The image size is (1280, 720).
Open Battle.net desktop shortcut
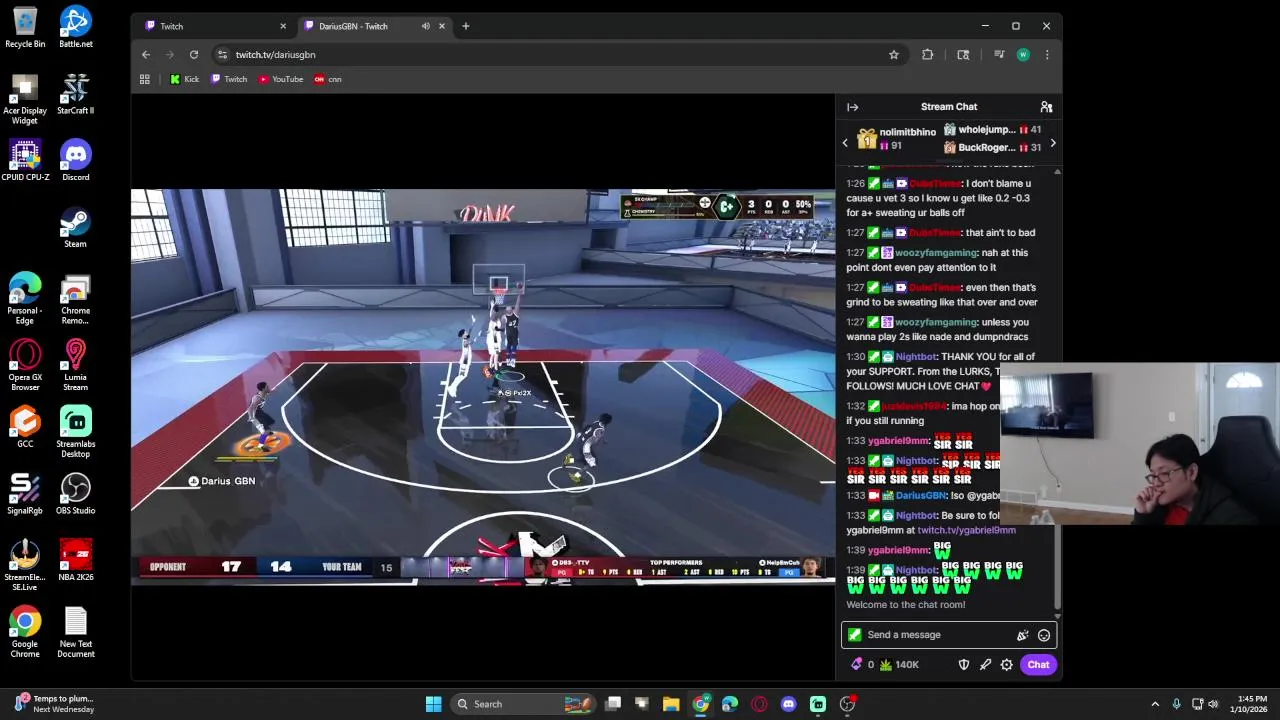pyautogui.click(x=75, y=27)
